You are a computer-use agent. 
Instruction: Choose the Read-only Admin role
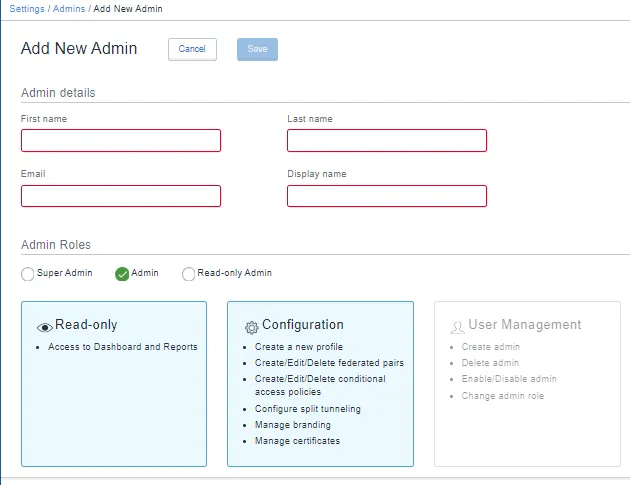(188, 274)
